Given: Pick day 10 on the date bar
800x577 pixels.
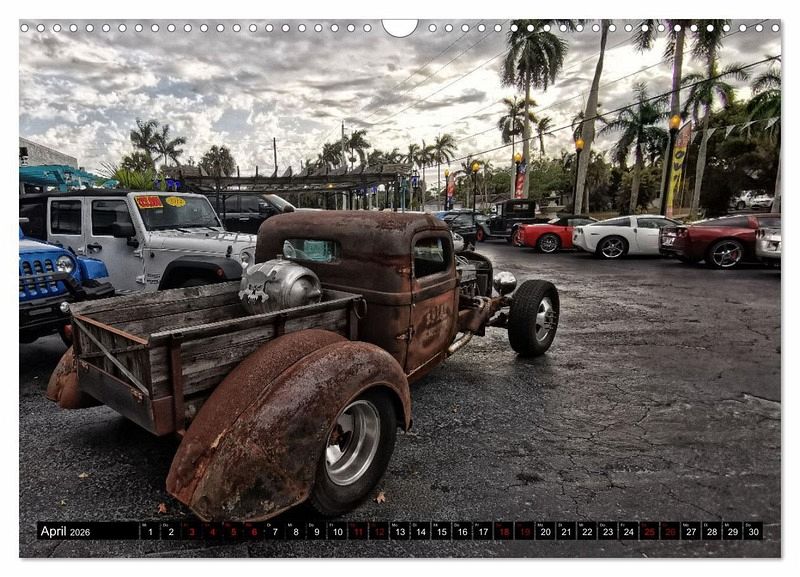Looking at the screenshot, I should pos(337,531).
